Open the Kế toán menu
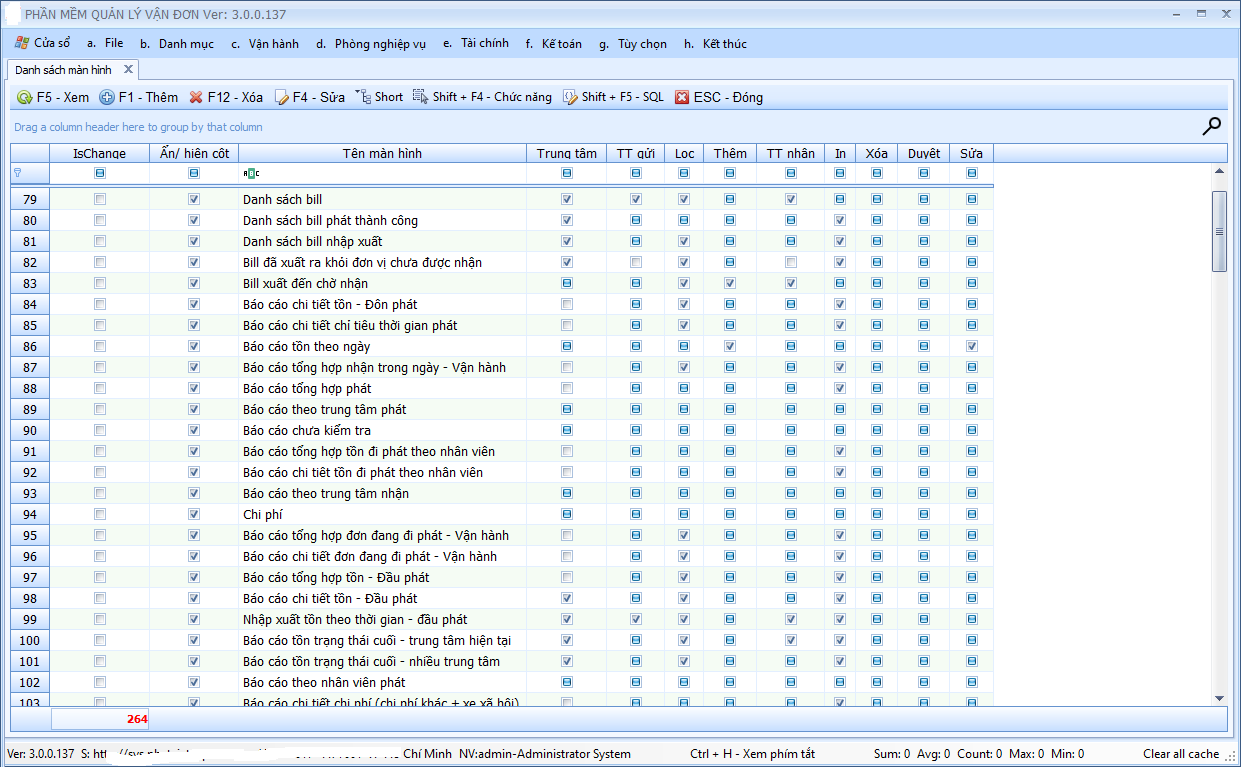Viewport: 1241px width, 767px height. click(554, 43)
